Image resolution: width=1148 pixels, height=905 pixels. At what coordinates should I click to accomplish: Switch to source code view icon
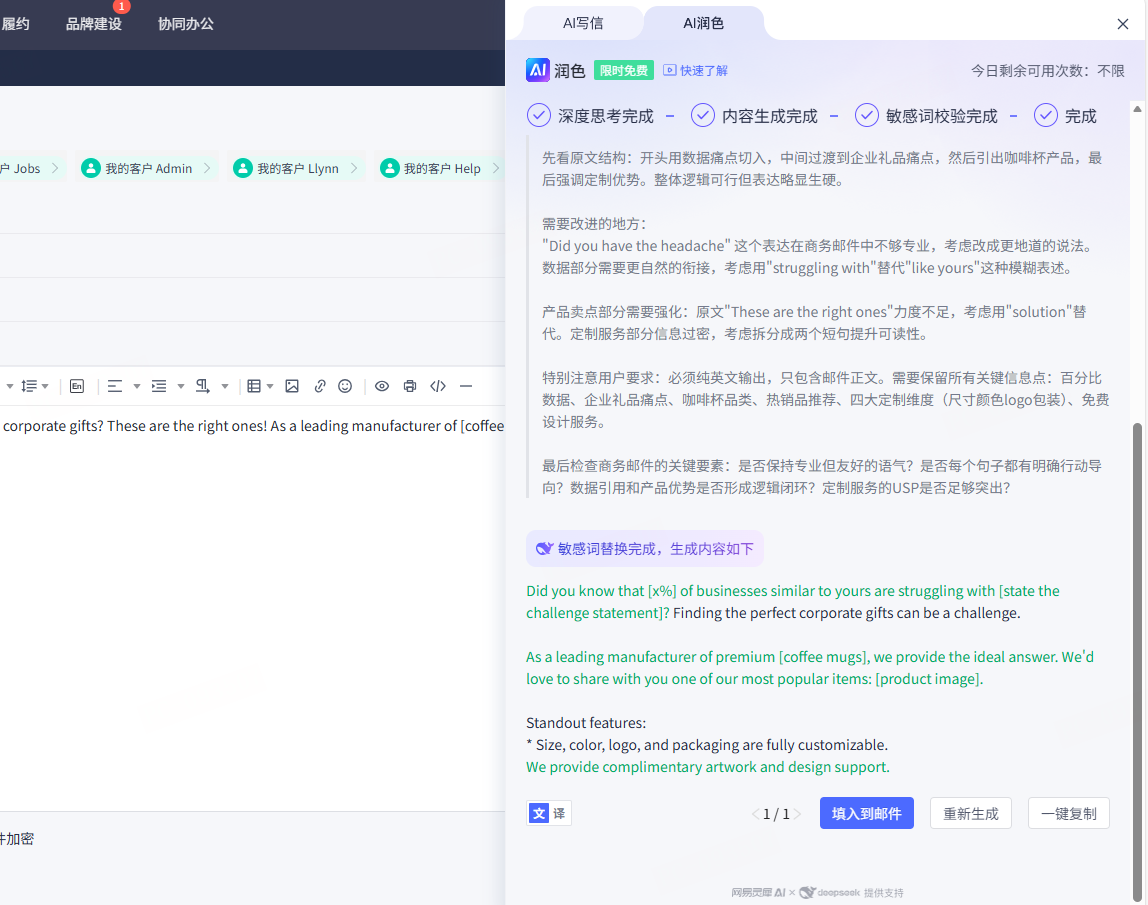point(438,386)
